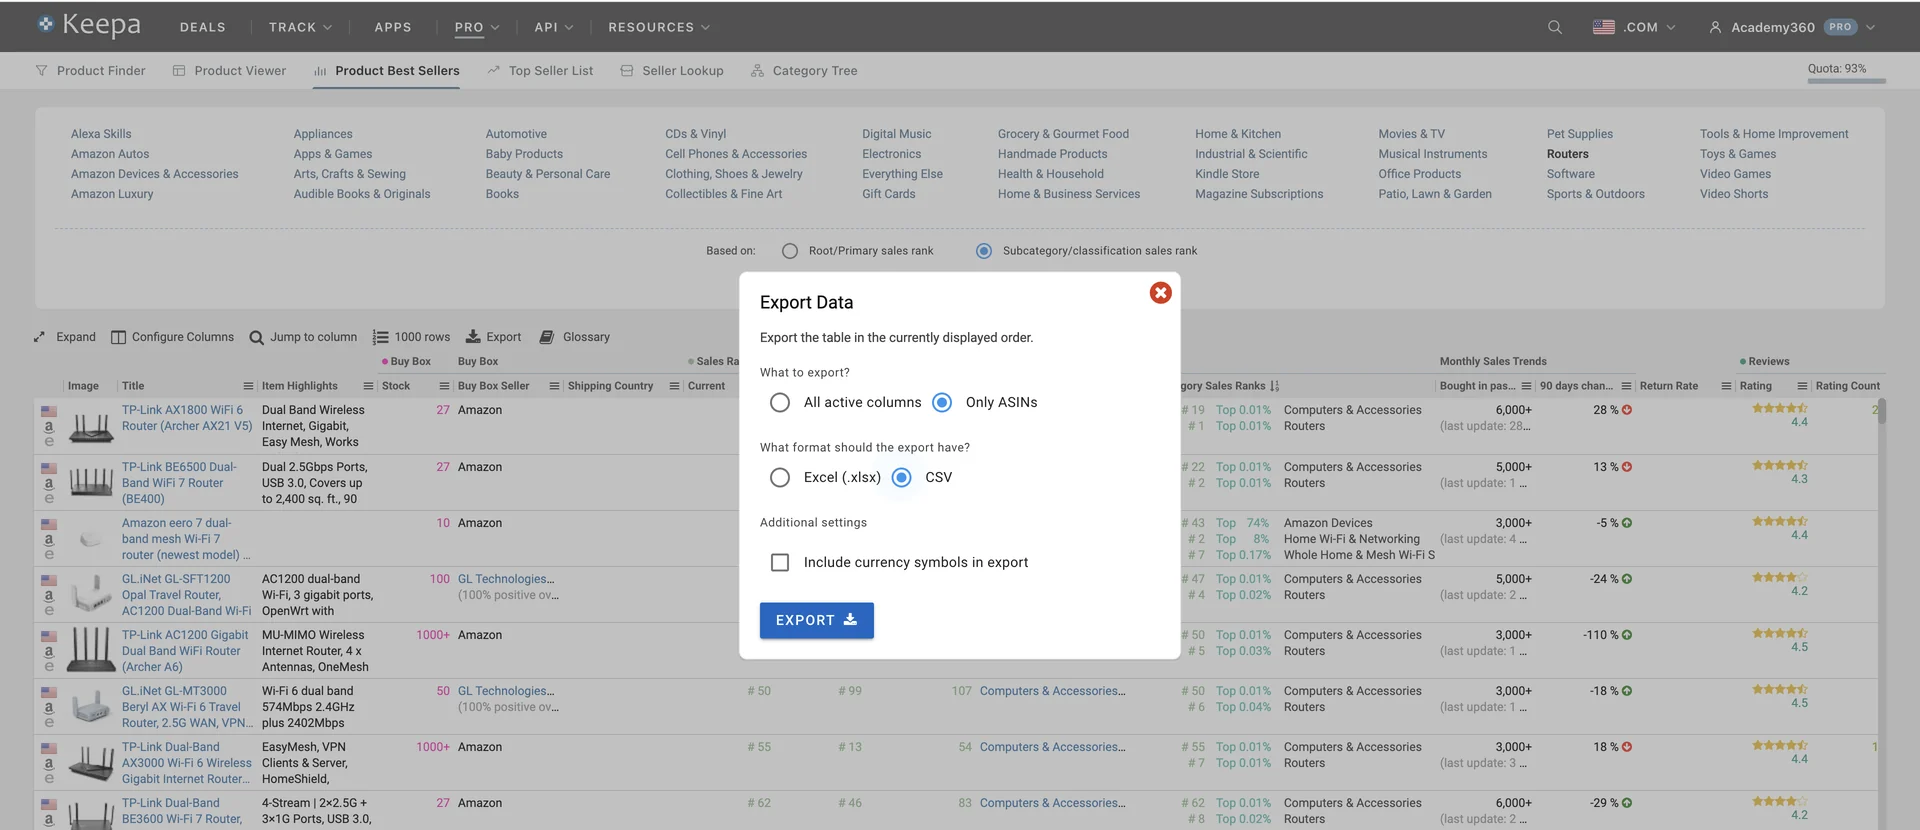Click the Keepa logo icon
The height and width of the screenshot is (830, 1920).
click(x=46, y=24)
